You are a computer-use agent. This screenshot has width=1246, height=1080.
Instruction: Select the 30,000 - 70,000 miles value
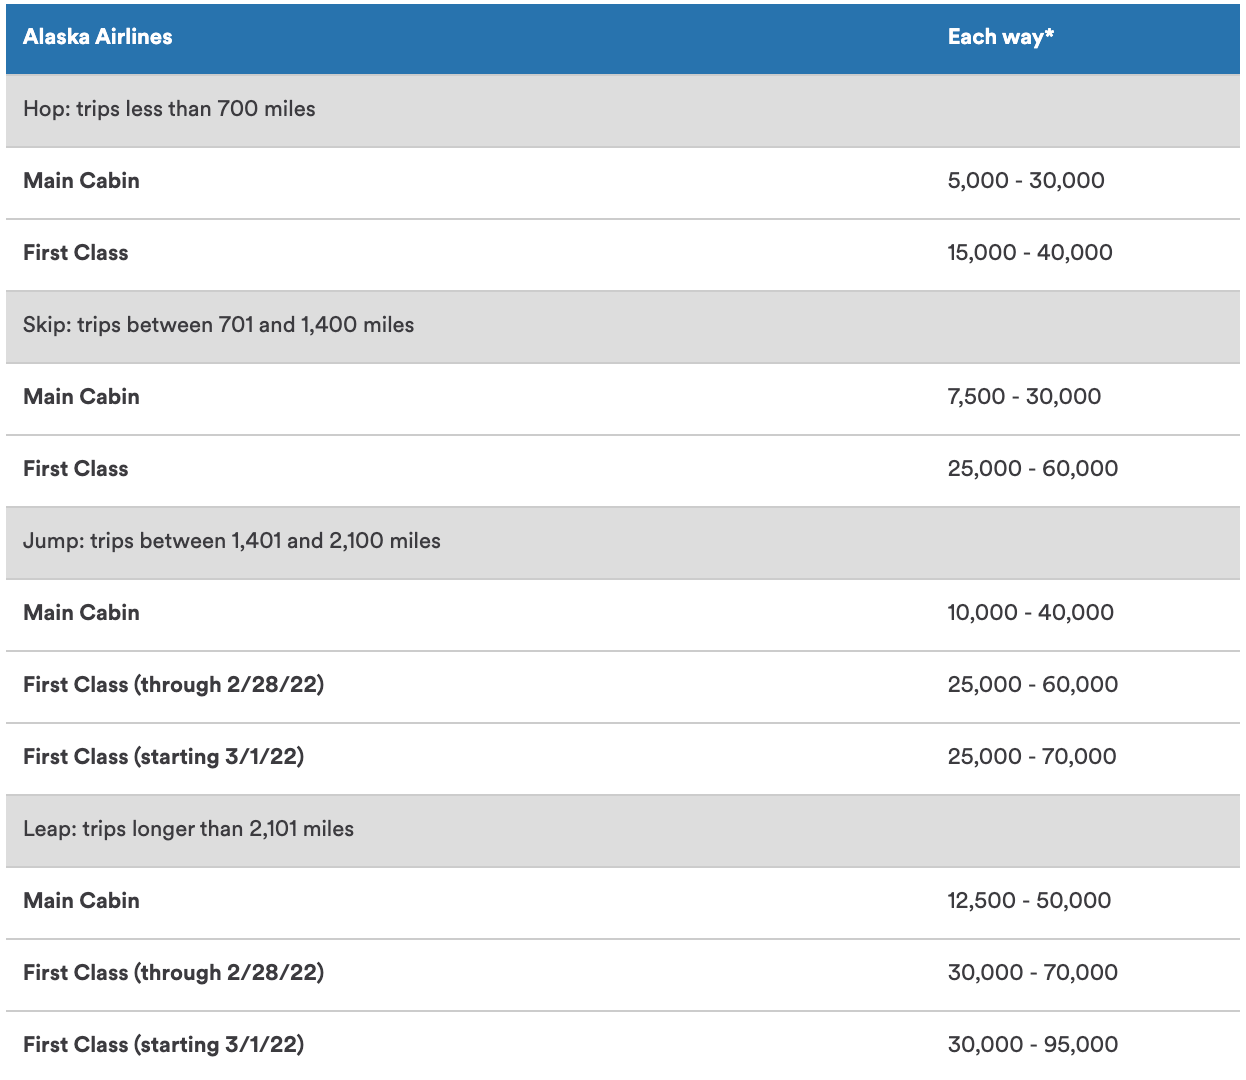(1032, 973)
